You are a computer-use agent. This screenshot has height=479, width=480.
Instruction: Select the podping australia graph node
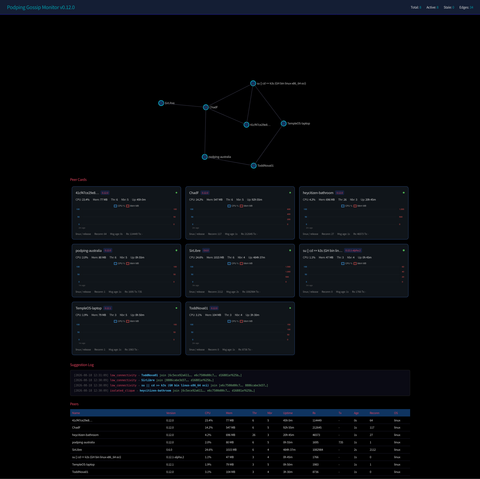205,157
